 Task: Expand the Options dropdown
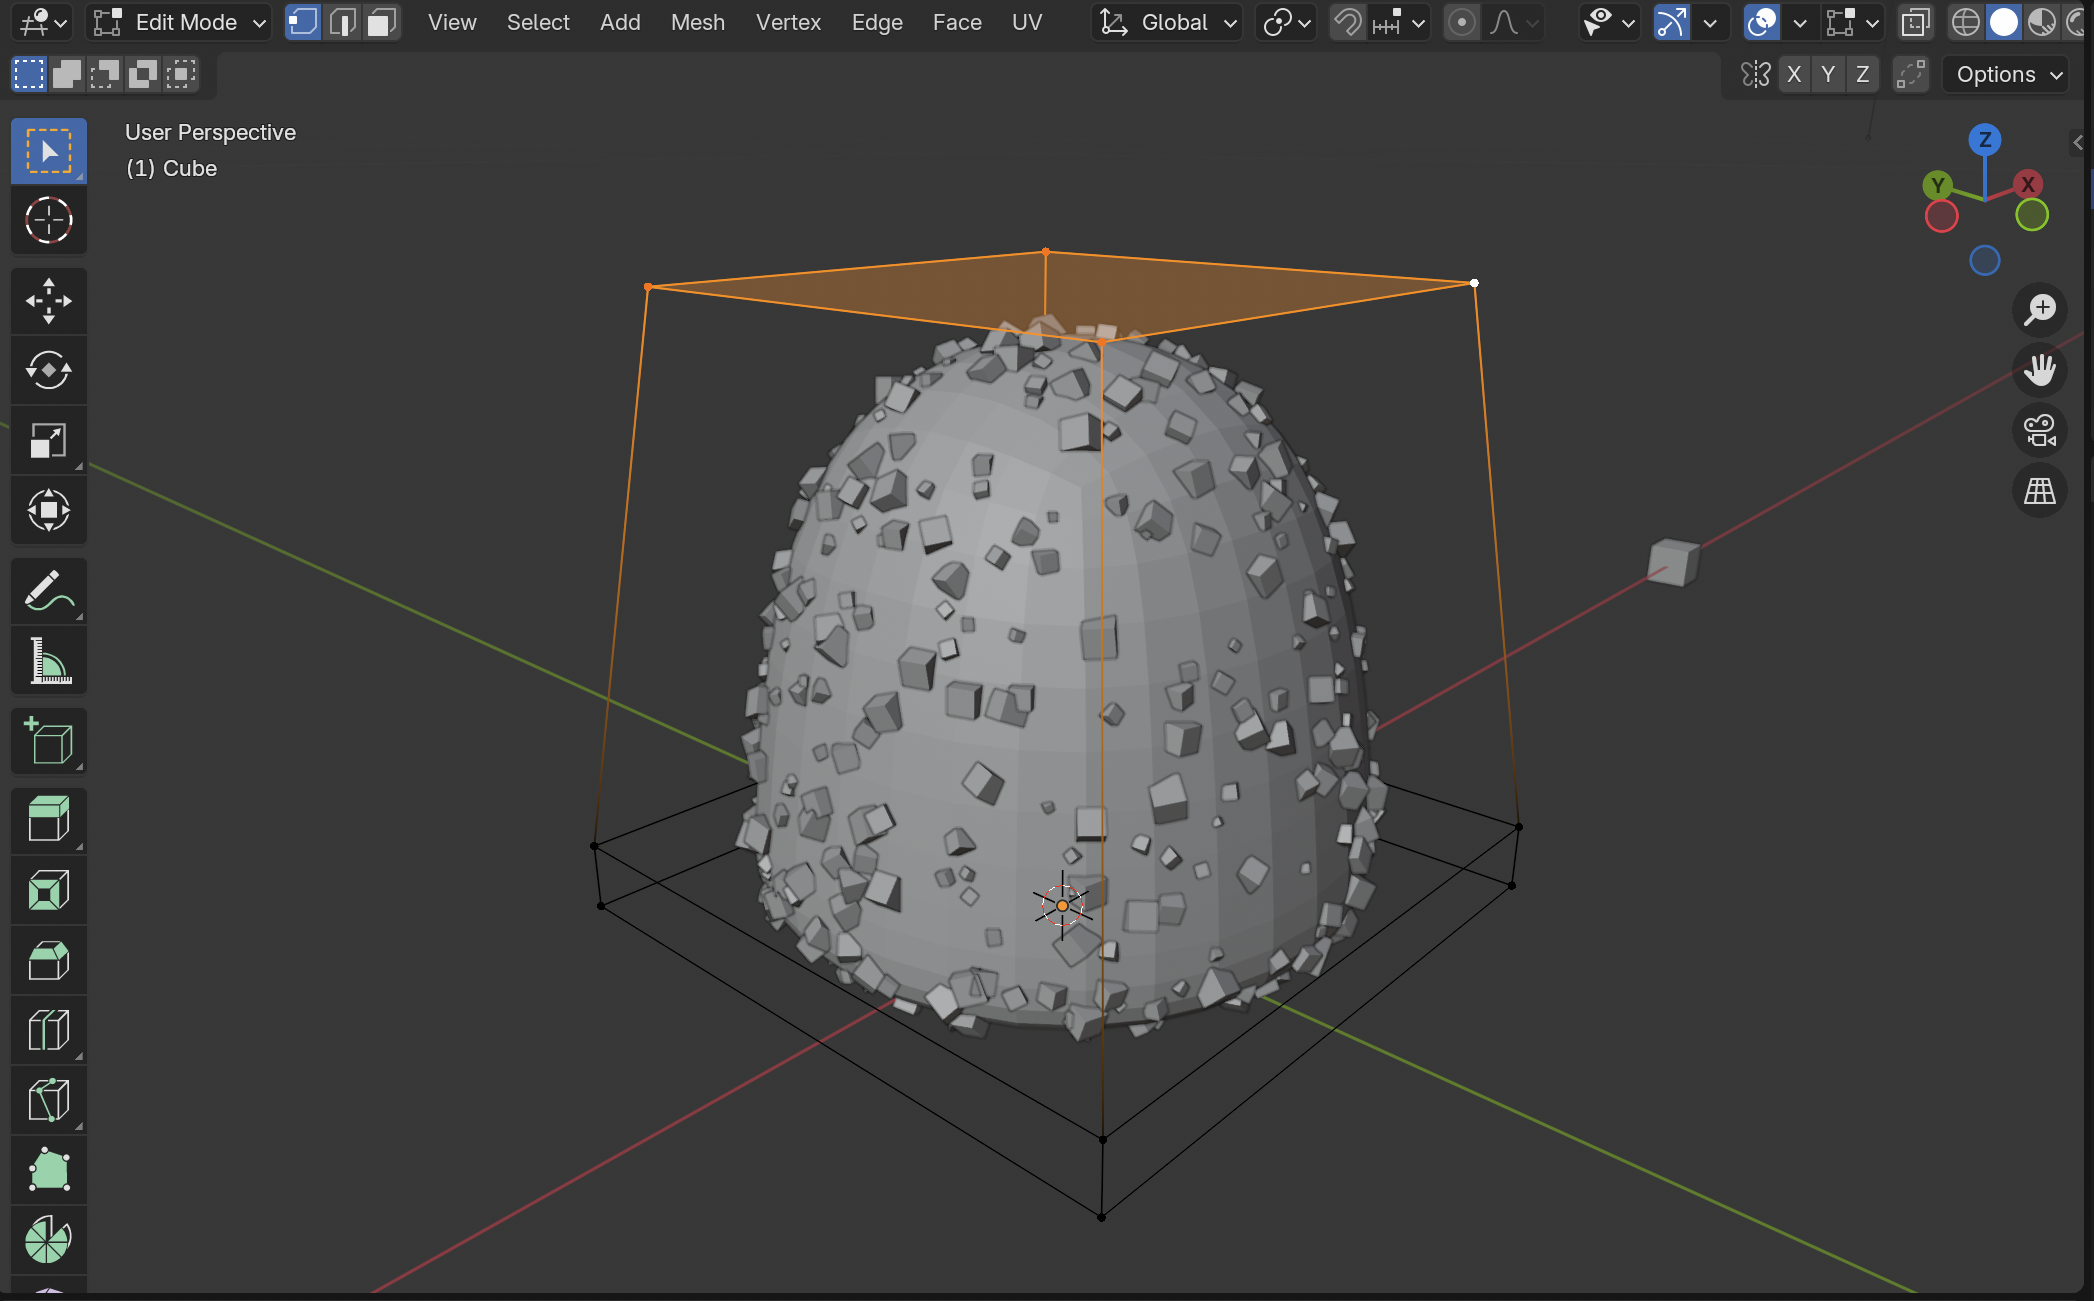point(2008,75)
